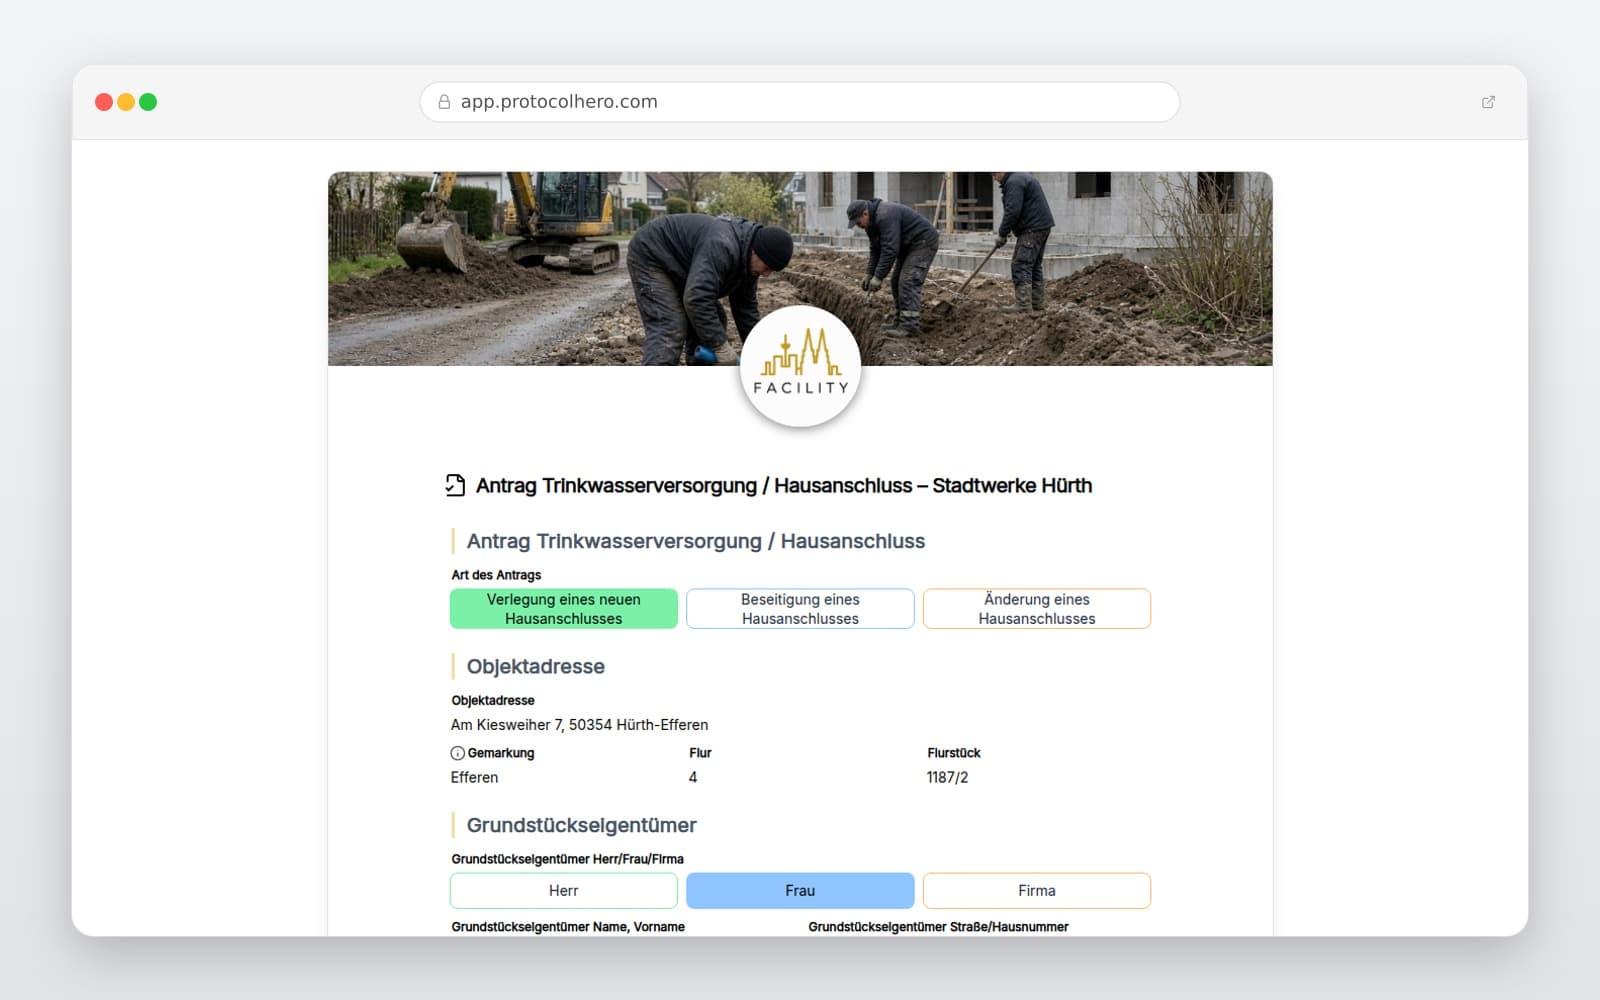Click the Grundstückseigentümer Name, Vorname label
Viewport: 1600px width, 1000px height.
(568, 927)
